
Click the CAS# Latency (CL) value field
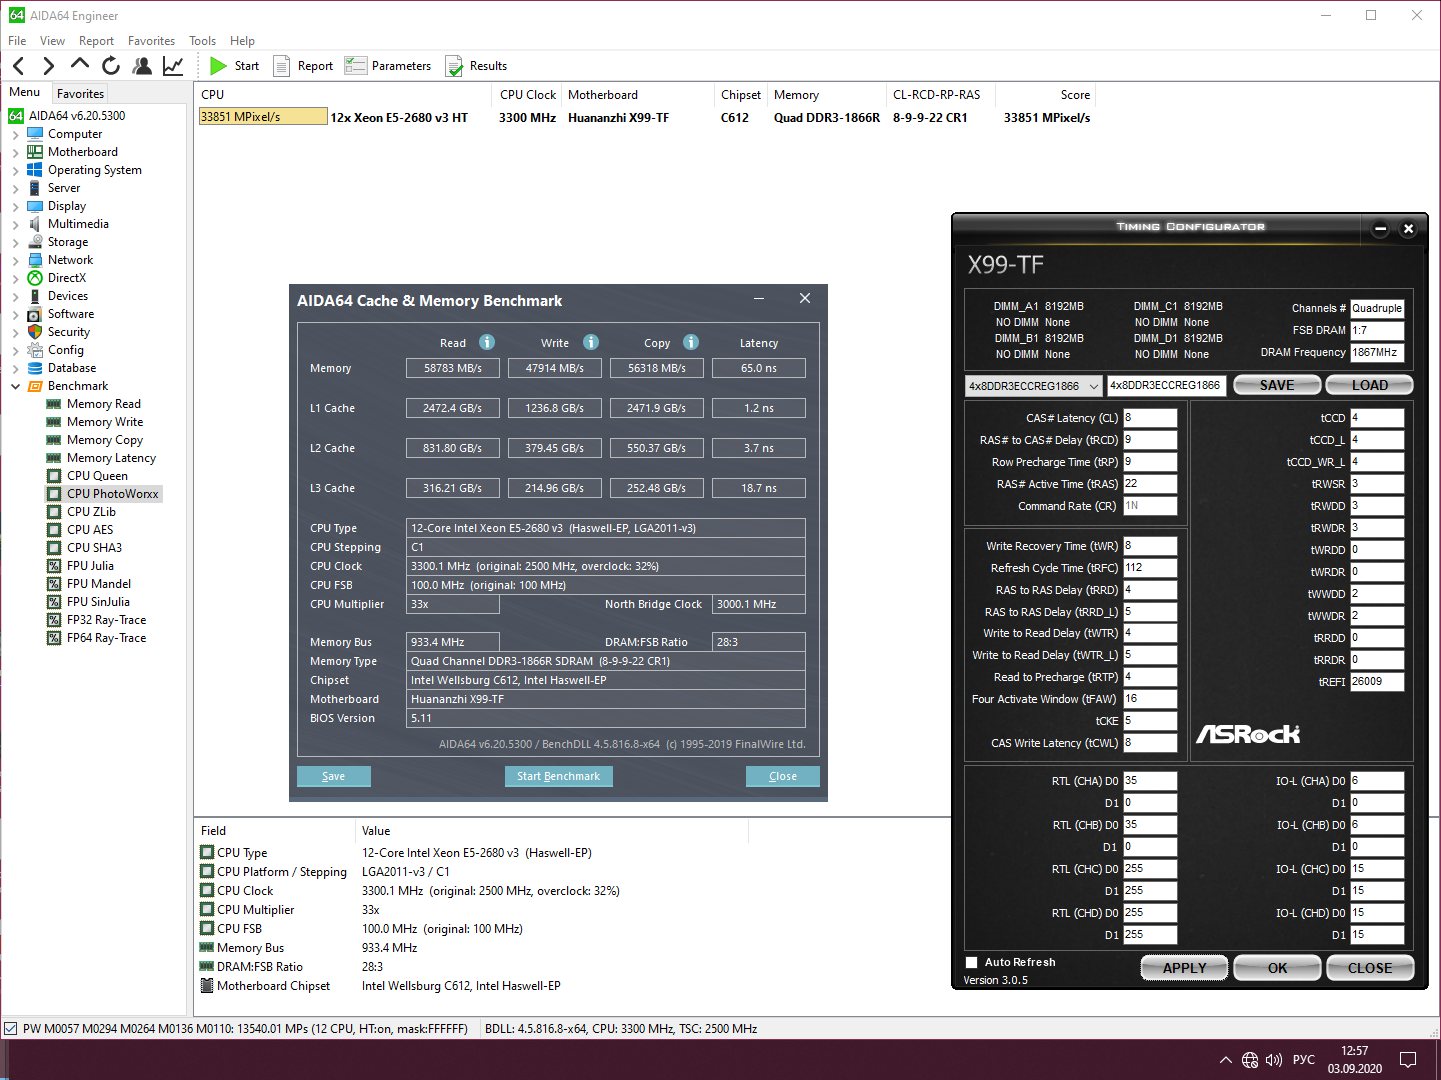tap(1150, 418)
